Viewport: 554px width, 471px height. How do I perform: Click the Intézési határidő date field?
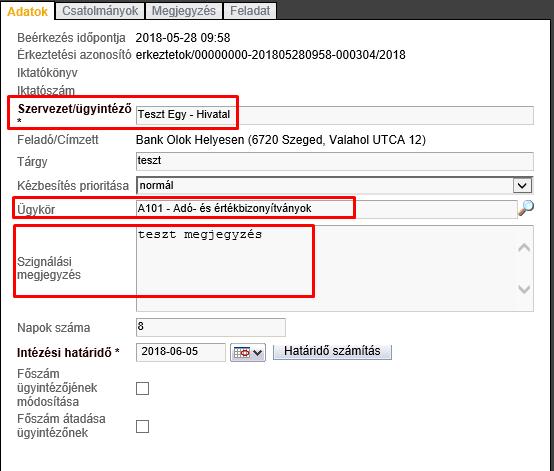[x=181, y=352]
